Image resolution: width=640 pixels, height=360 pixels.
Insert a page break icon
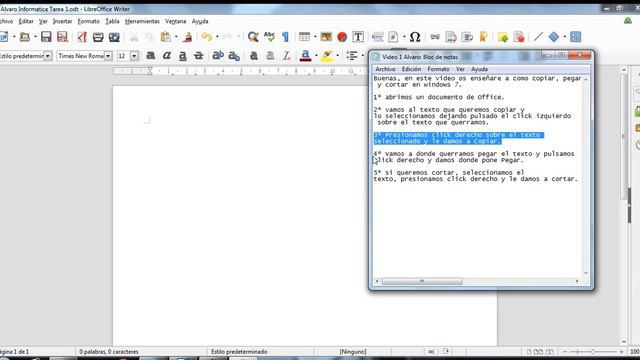click(x=378, y=37)
